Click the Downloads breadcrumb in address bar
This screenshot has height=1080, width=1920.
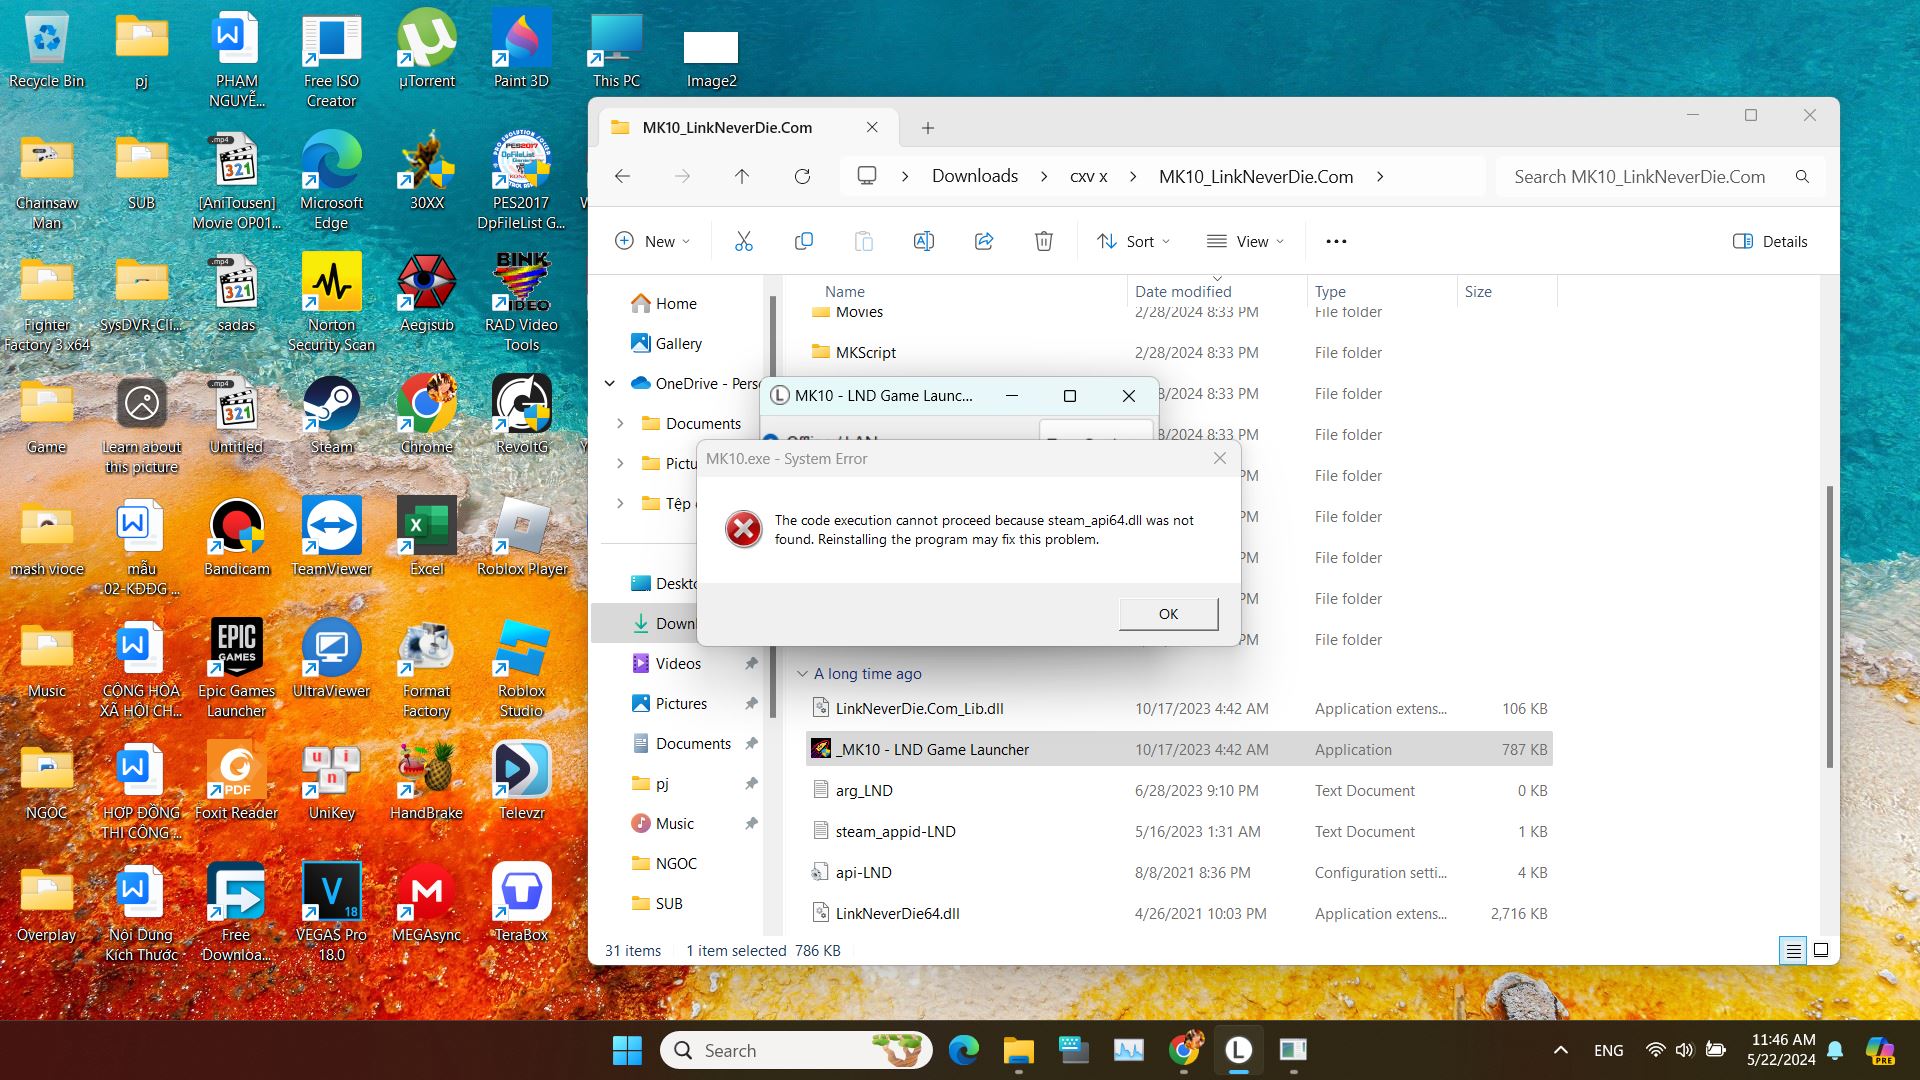[974, 177]
